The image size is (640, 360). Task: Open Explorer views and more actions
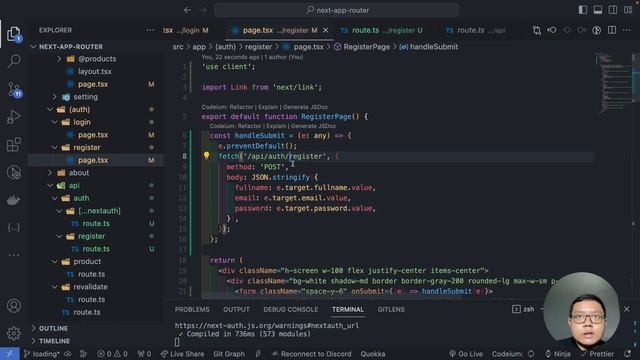(150, 30)
